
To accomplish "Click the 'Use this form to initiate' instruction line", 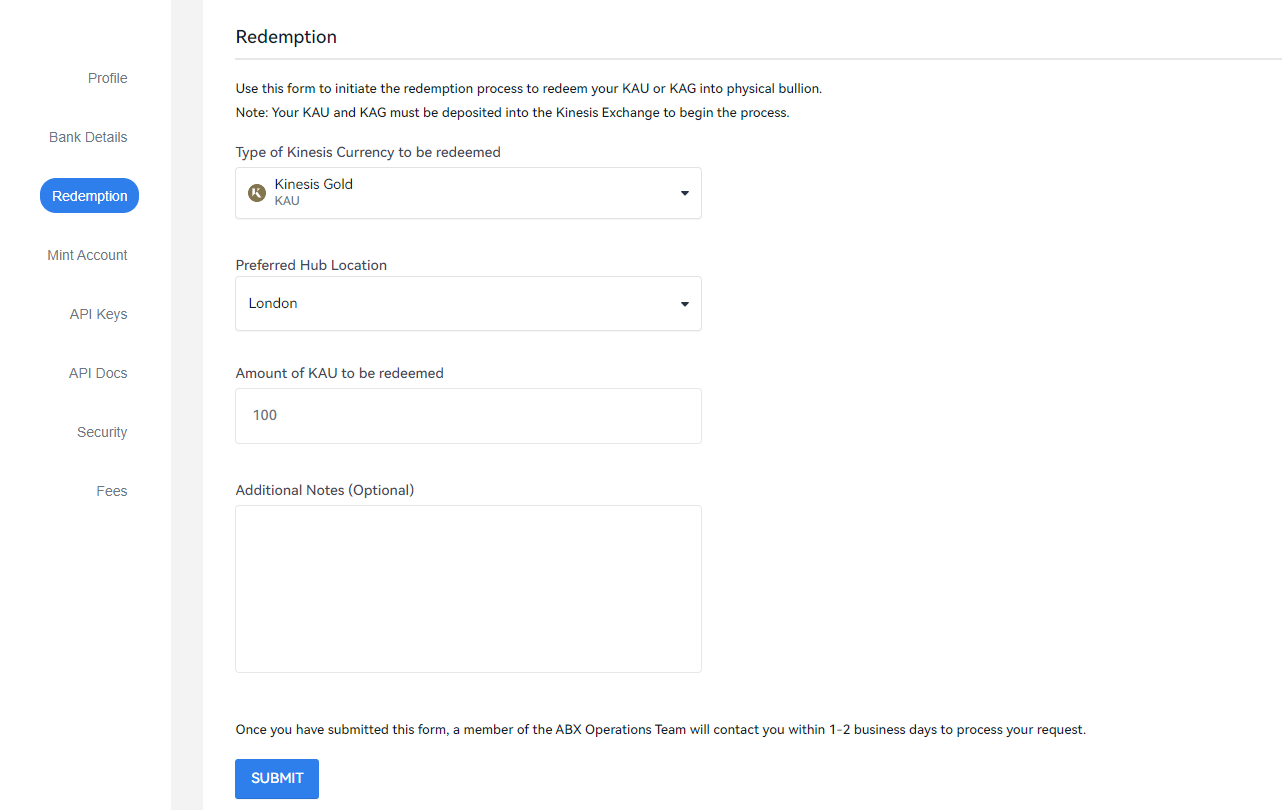I will click(x=528, y=88).
